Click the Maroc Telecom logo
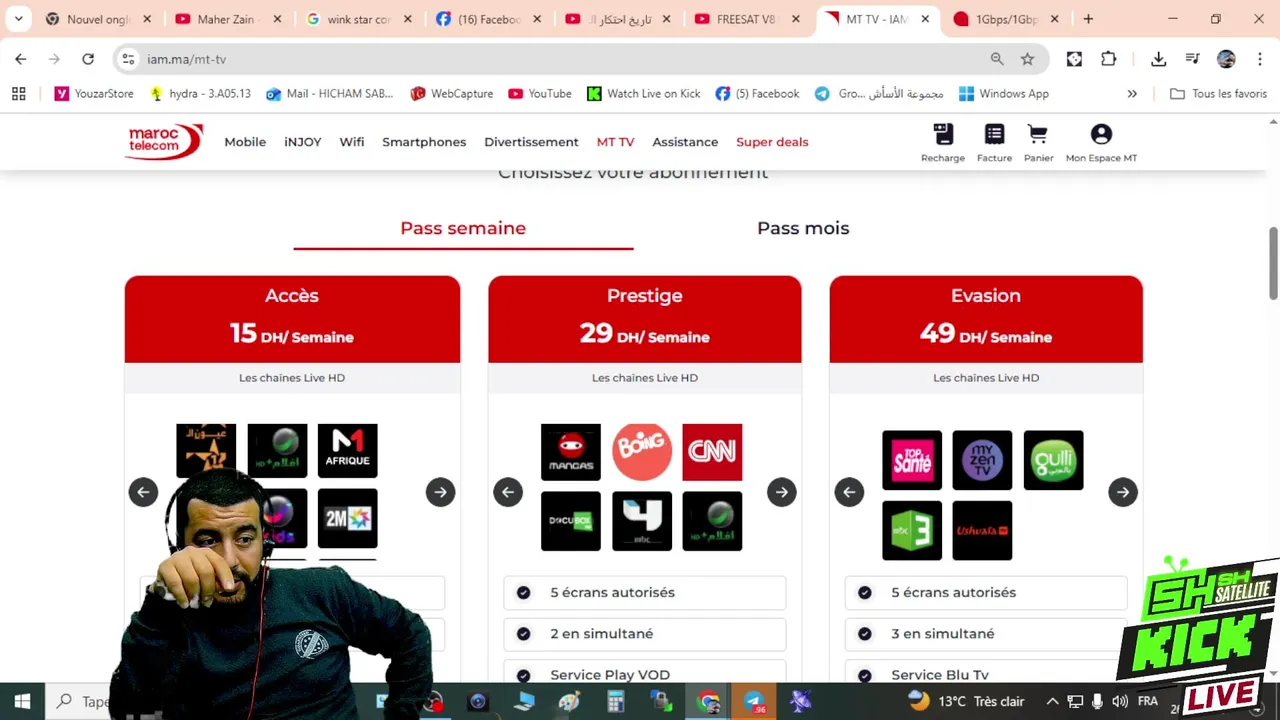This screenshot has height=720, width=1280. tap(165, 142)
